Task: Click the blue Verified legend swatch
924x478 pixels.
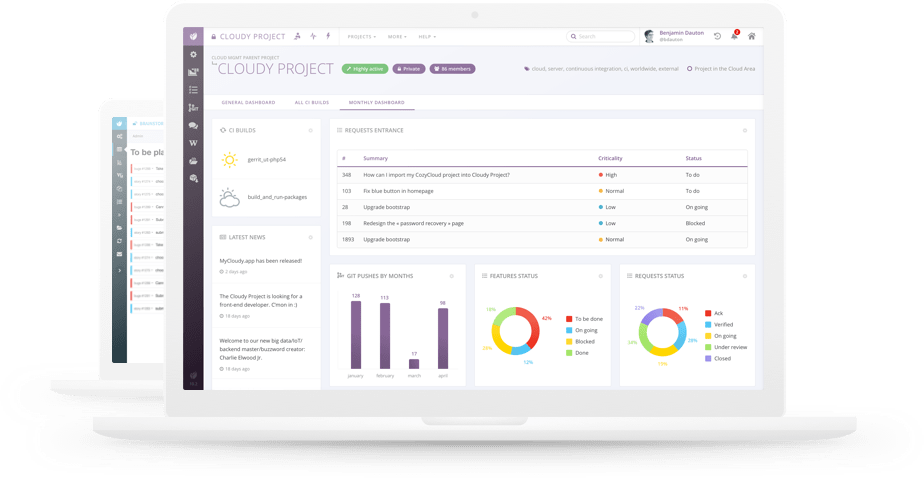Action: click(x=708, y=325)
